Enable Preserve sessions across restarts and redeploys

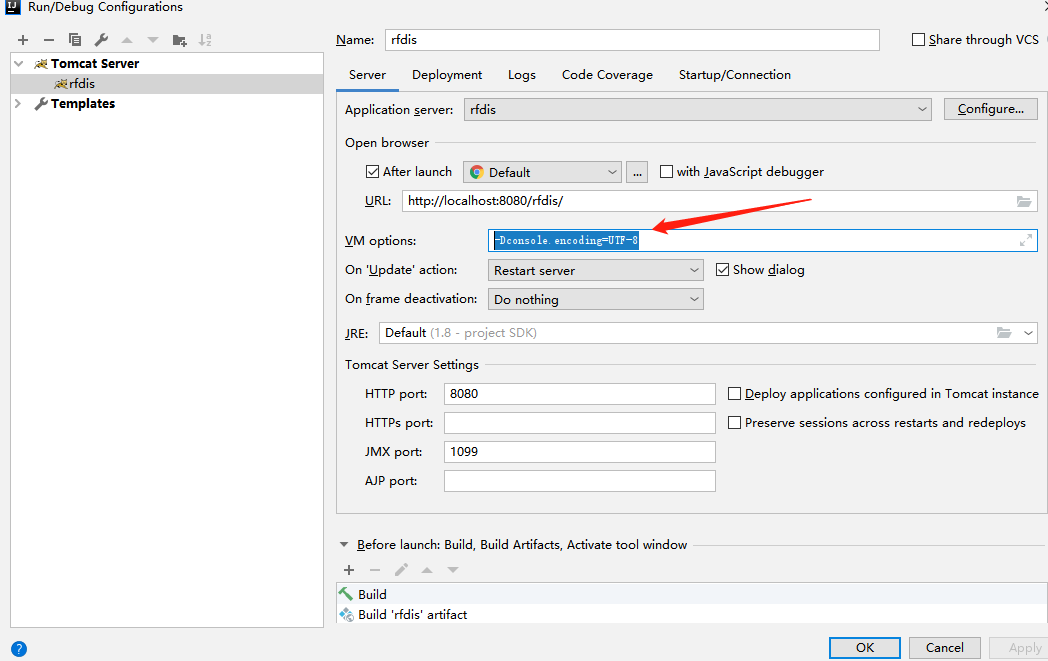[734, 422]
